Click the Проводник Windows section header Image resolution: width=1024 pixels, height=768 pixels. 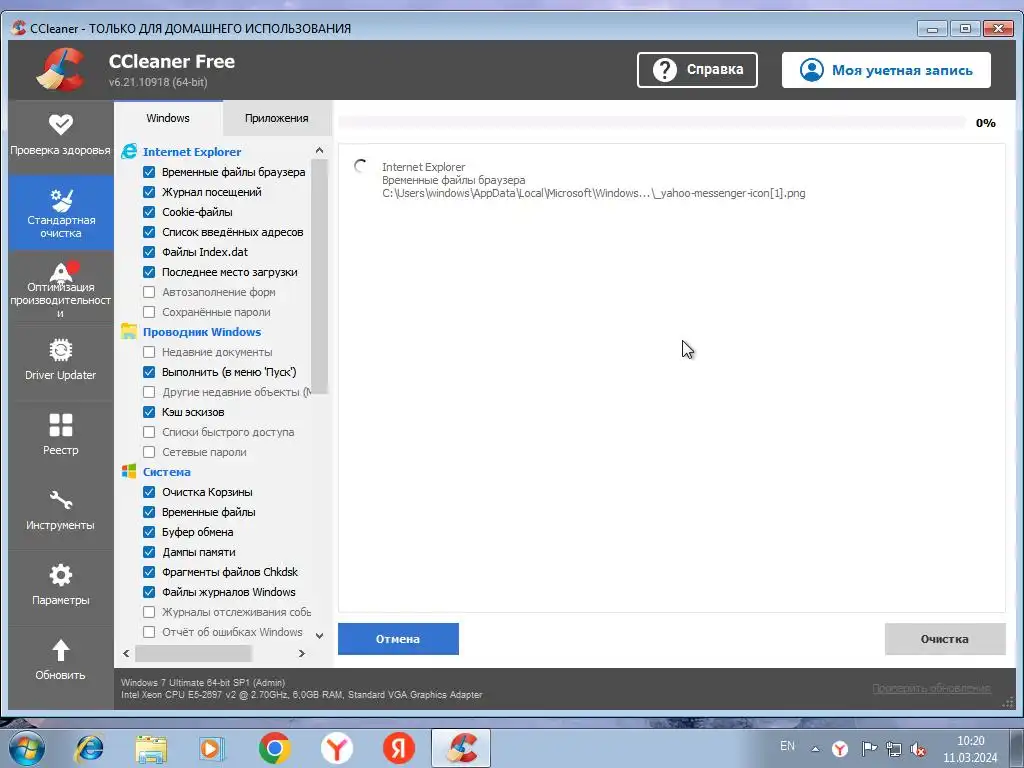[x=202, y=332]
